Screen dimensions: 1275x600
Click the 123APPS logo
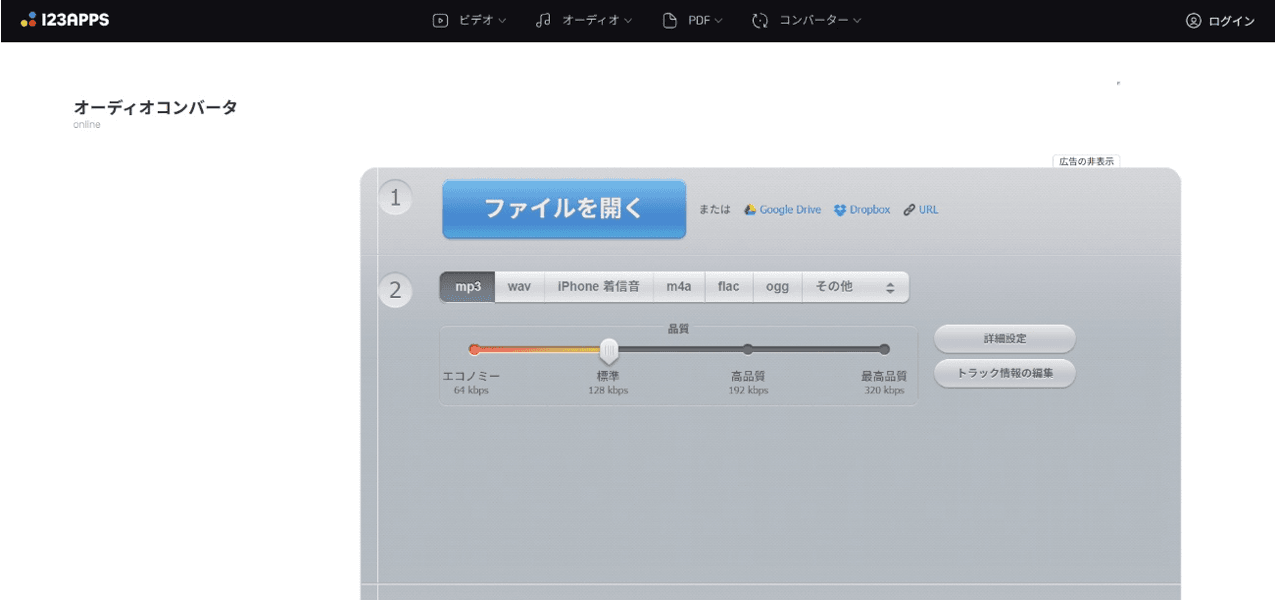click(x=65, y=20)
